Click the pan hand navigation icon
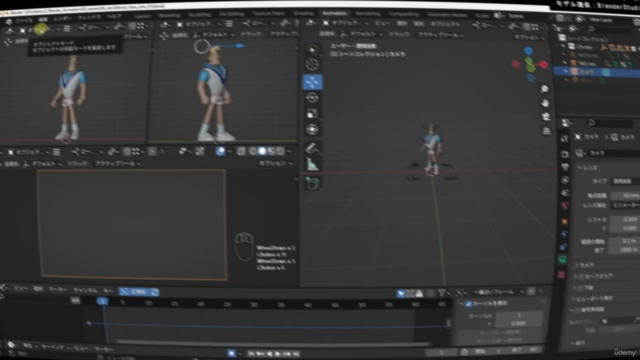The height and width of the screenshot is (360, 640). point(545,103)
